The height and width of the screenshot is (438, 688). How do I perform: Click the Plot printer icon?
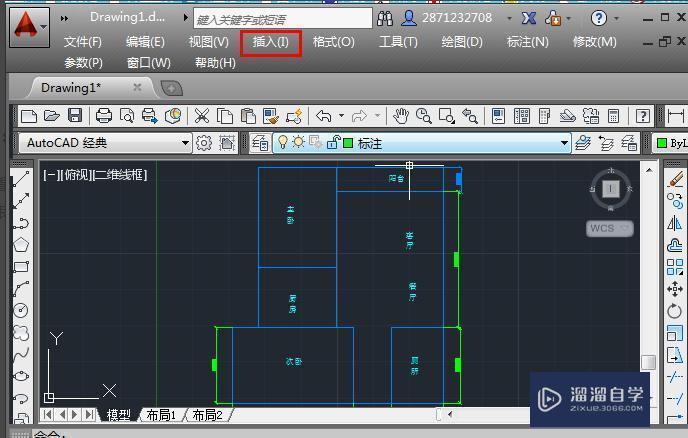click(104, 116)
